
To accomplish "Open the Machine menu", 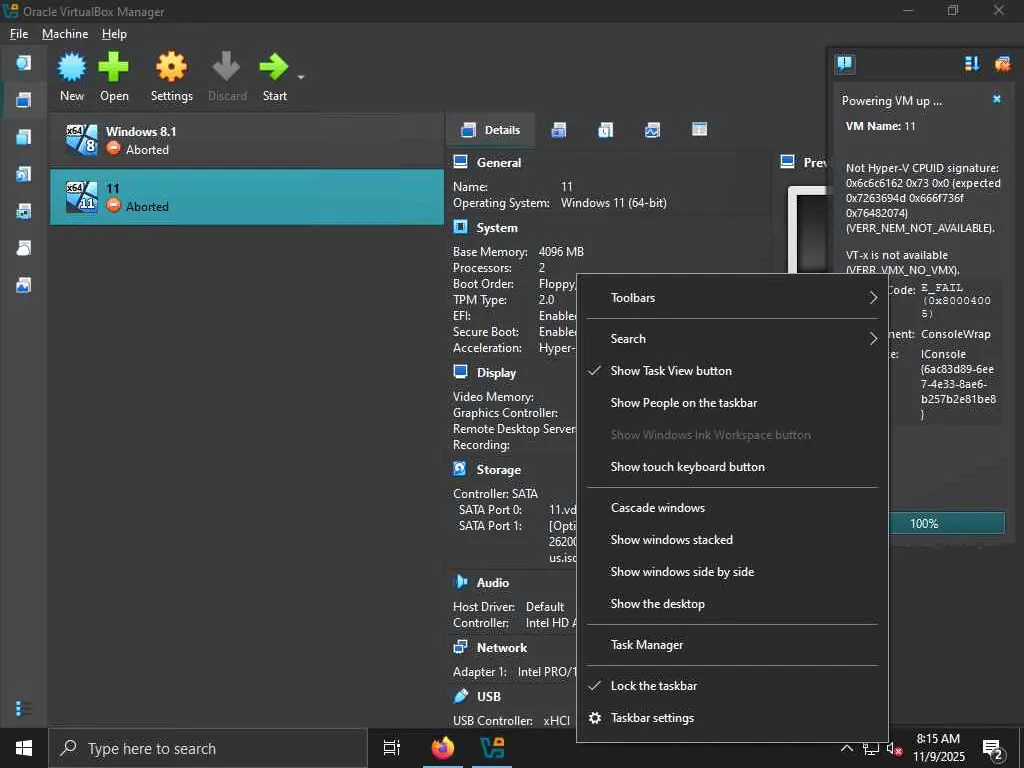I will 65,34.
